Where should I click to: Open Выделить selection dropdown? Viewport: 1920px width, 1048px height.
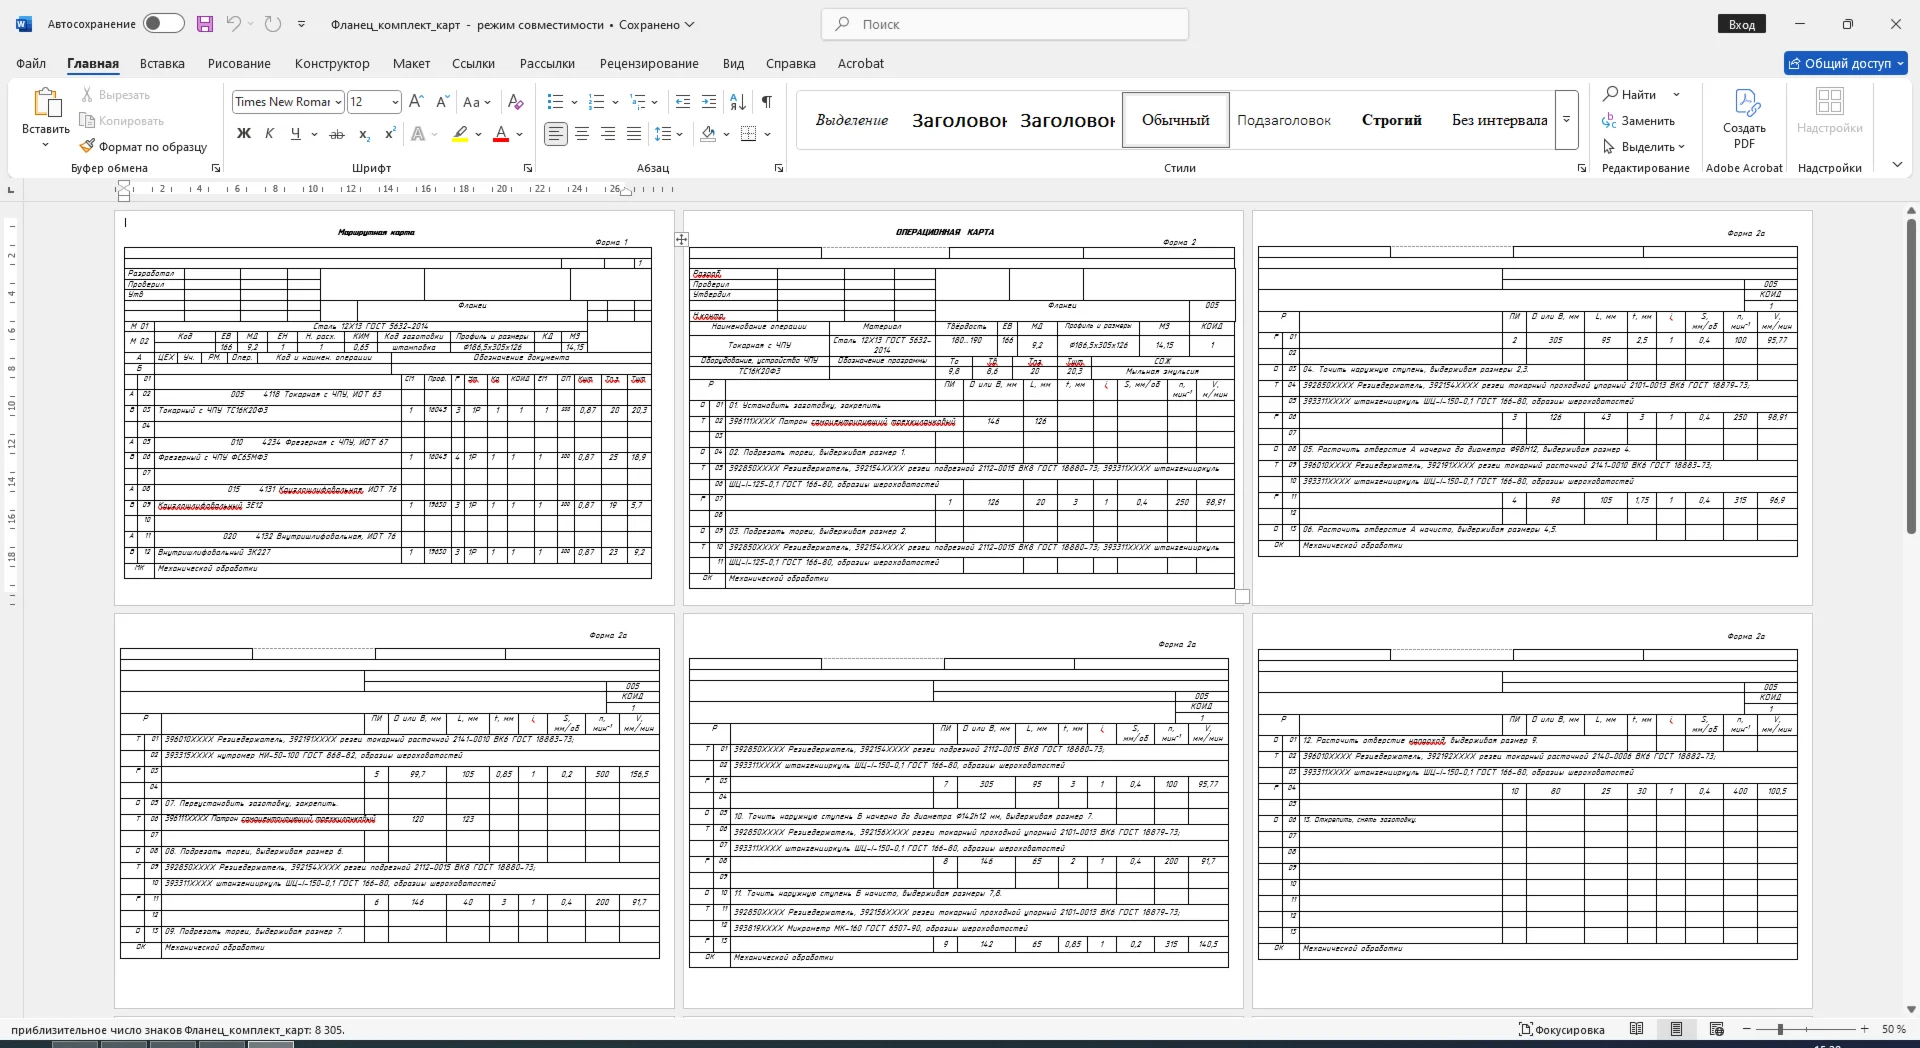1643,147
